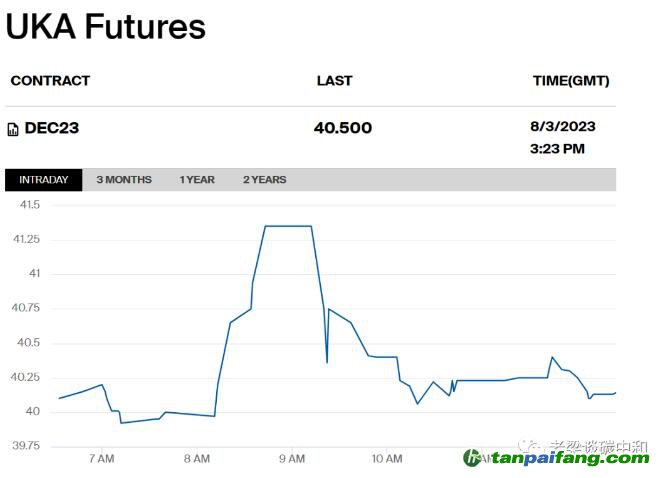The height and width of the screenshot is (478, 660).
Task: Click the 7 AM time axis label
Action: (101, 459)
